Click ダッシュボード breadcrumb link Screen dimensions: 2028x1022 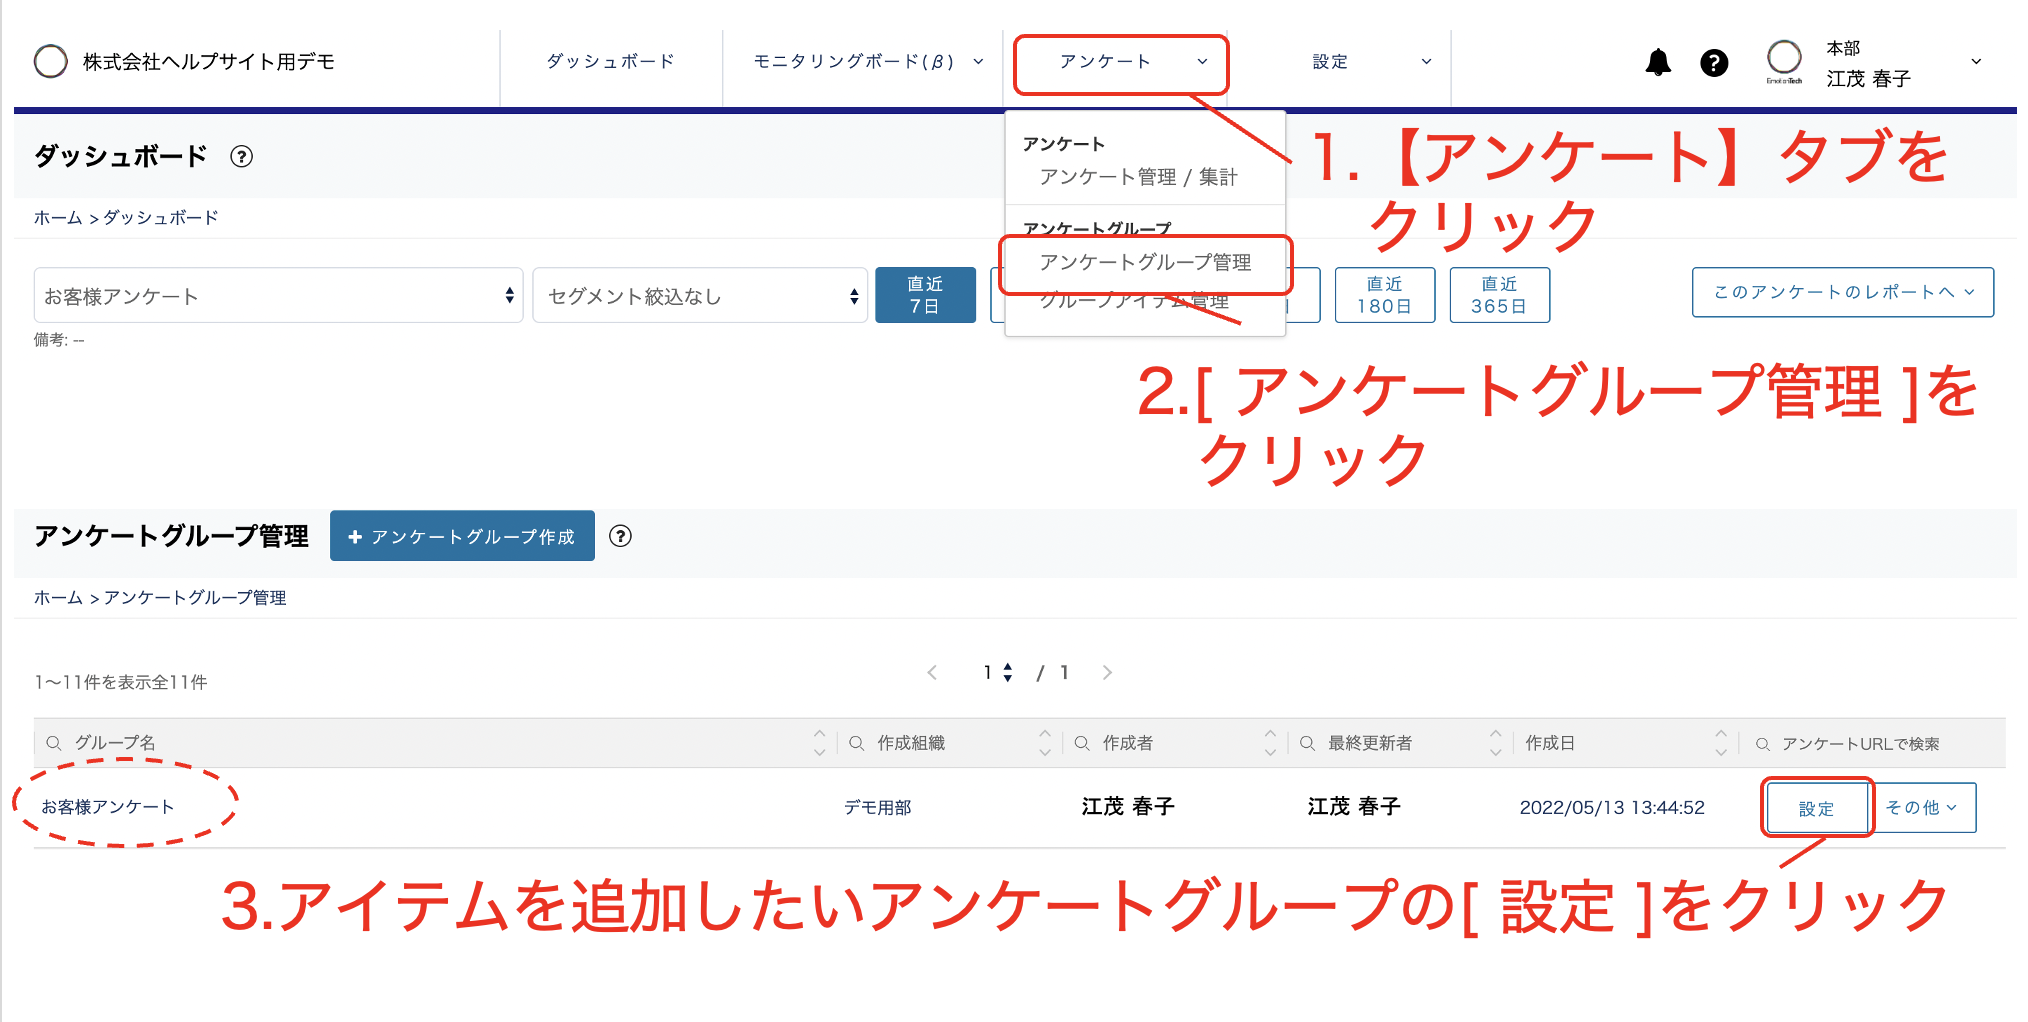[161, 217]
